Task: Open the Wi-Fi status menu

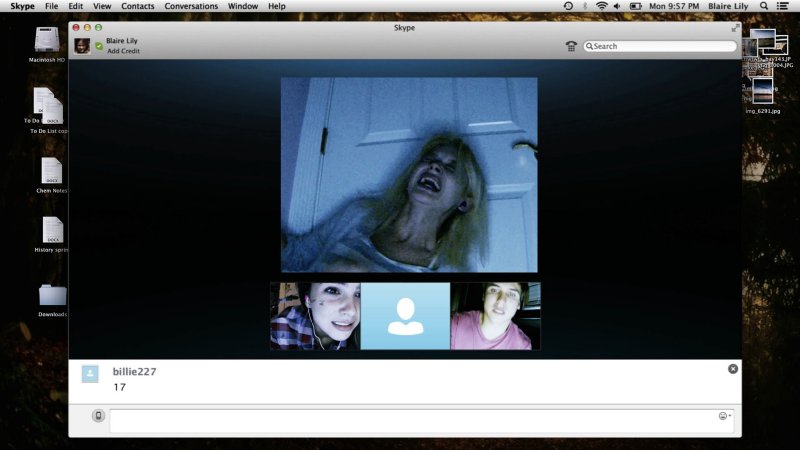Action: (601, 6)
